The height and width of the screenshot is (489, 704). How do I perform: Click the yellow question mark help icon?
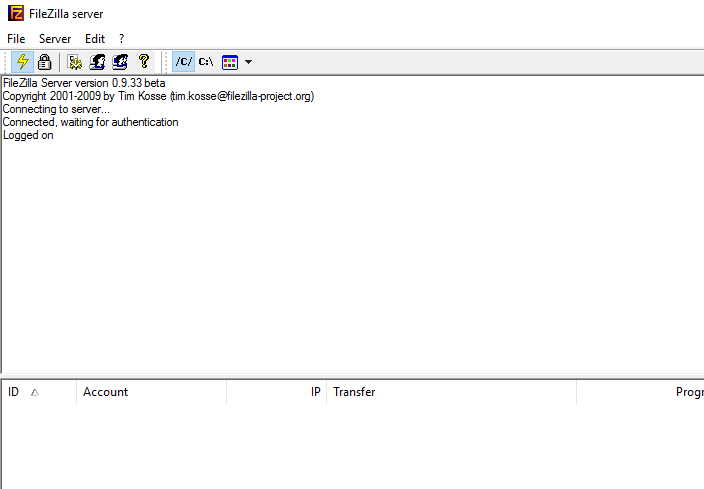[144, 62]
